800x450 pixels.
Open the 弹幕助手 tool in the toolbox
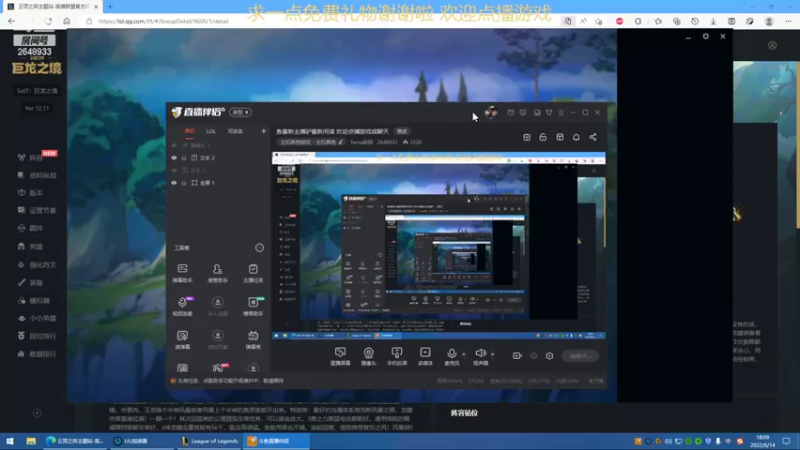(182, 272)
